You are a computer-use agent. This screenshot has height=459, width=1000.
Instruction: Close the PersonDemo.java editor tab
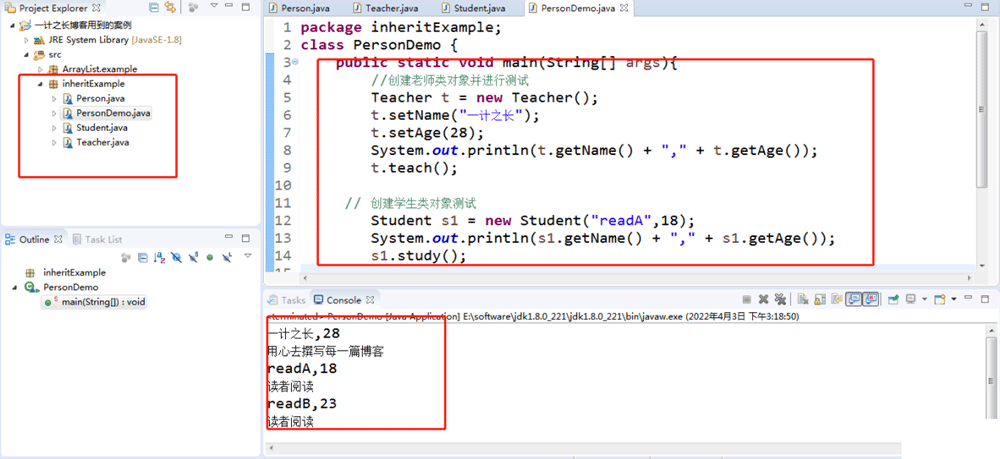pyautogui.click(x=624, y=8)
